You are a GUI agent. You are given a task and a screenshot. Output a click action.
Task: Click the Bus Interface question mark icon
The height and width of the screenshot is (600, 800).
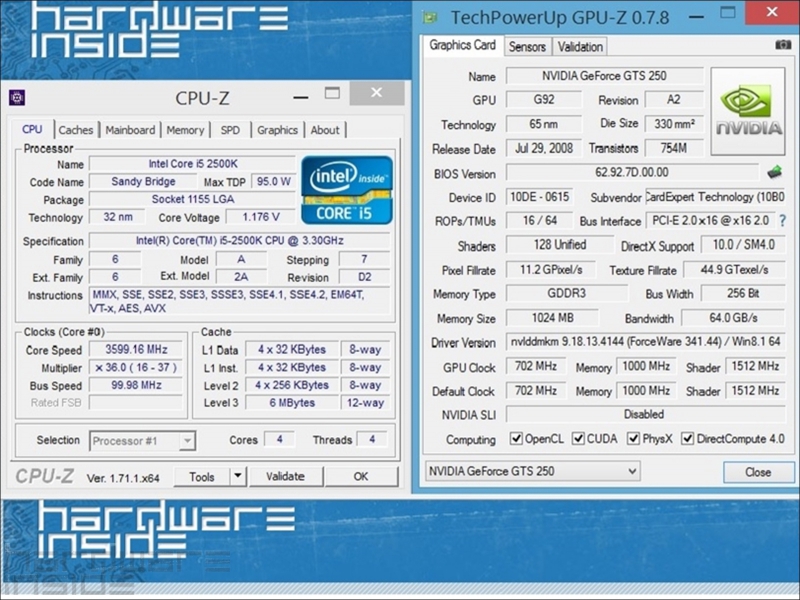(x=782, y=221)
